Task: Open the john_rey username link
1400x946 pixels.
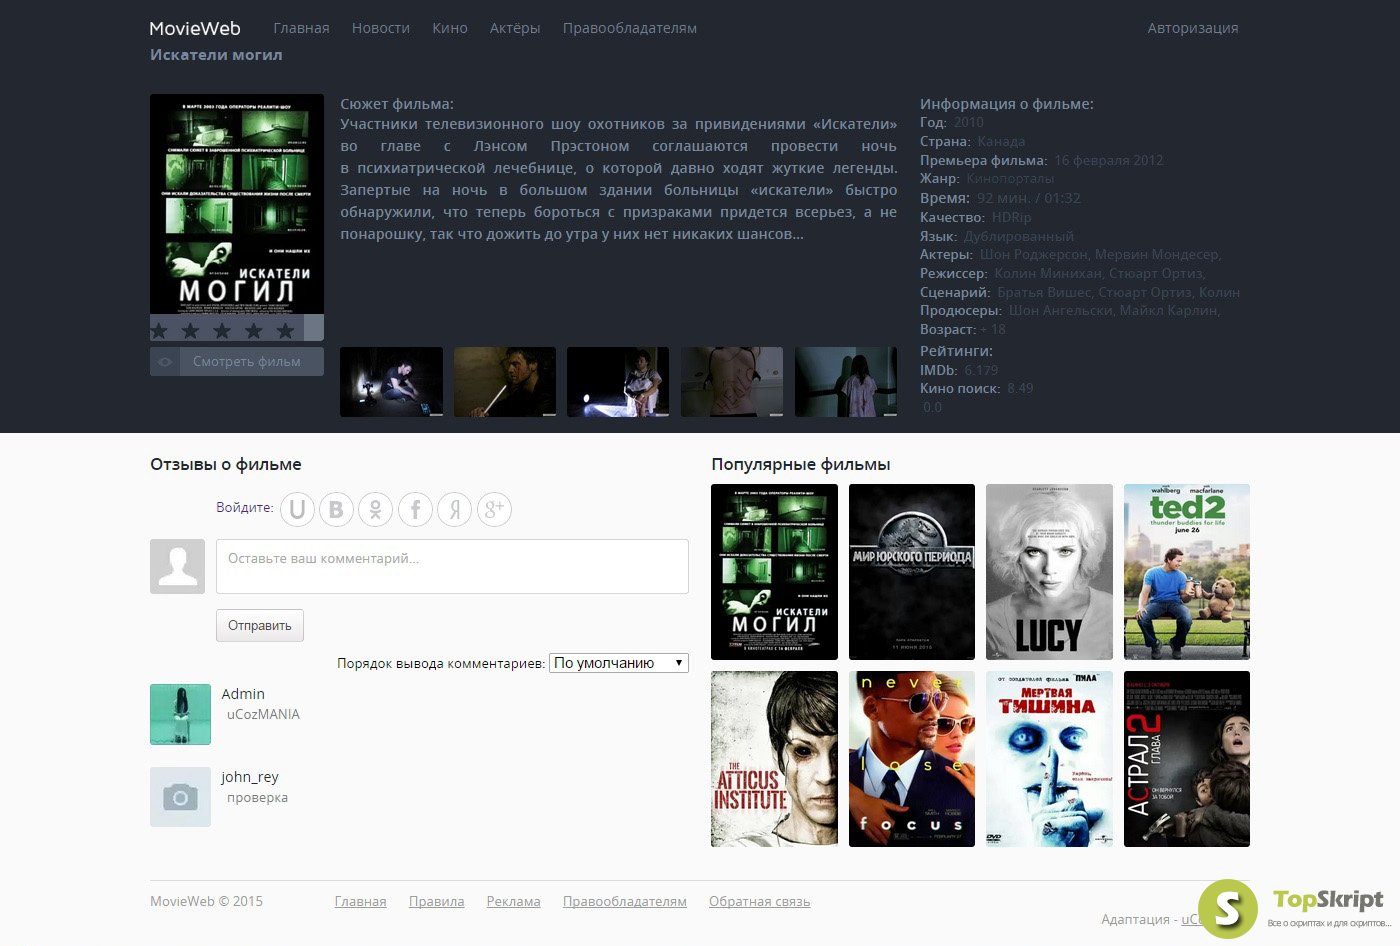Action: 250,777
